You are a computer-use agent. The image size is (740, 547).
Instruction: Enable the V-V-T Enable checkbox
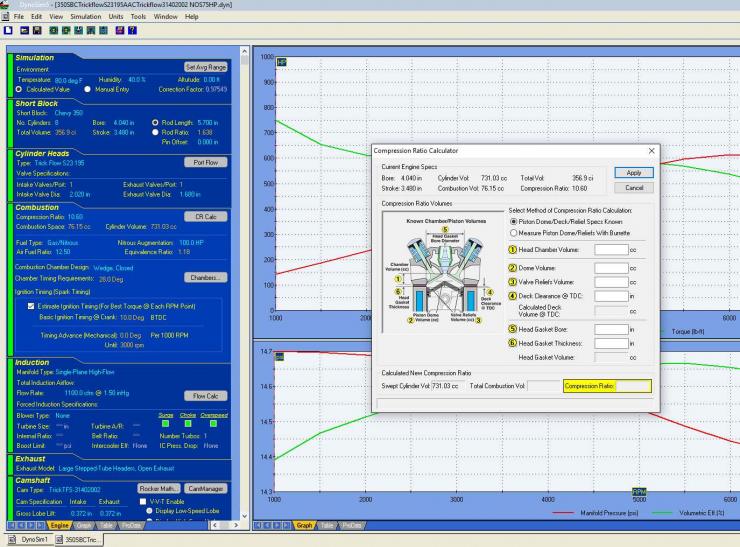143,502
